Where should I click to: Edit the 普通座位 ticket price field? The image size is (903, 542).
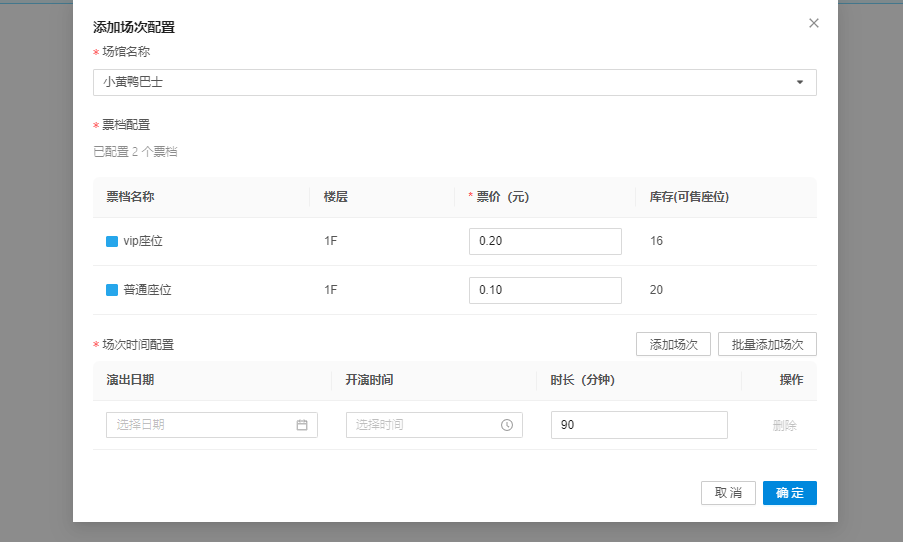(x=545, y=290)
